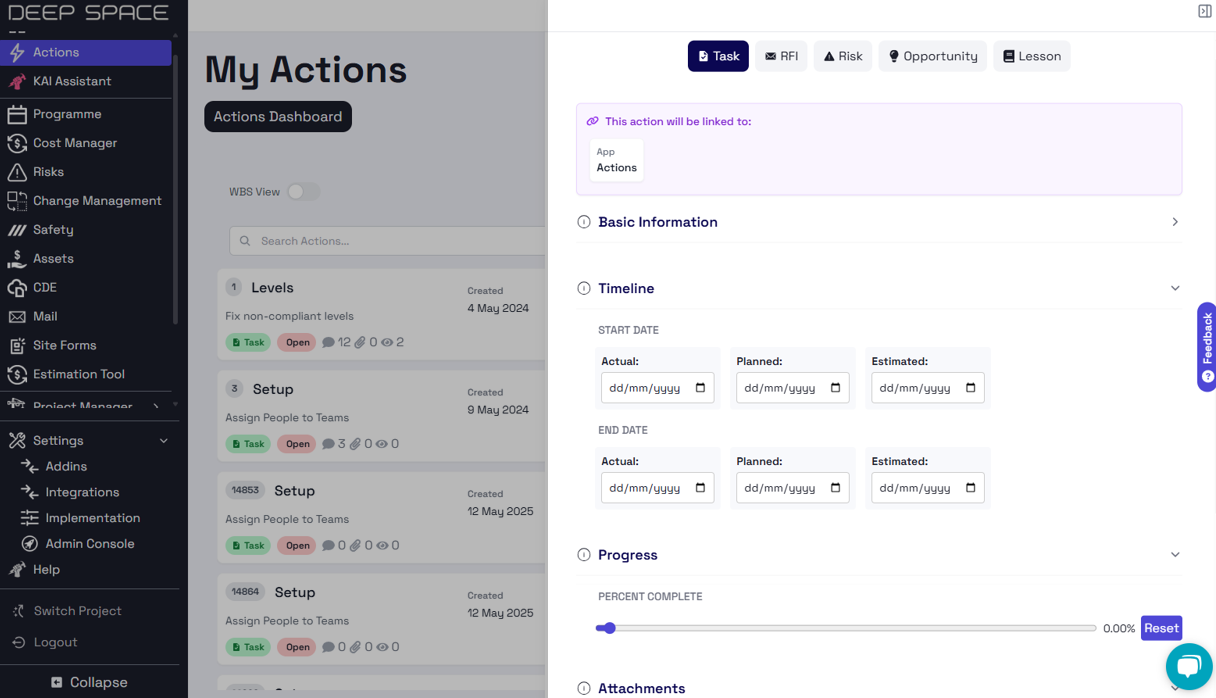Click the percent complete slider handle
1216x698 pixels.
point(609,628)
